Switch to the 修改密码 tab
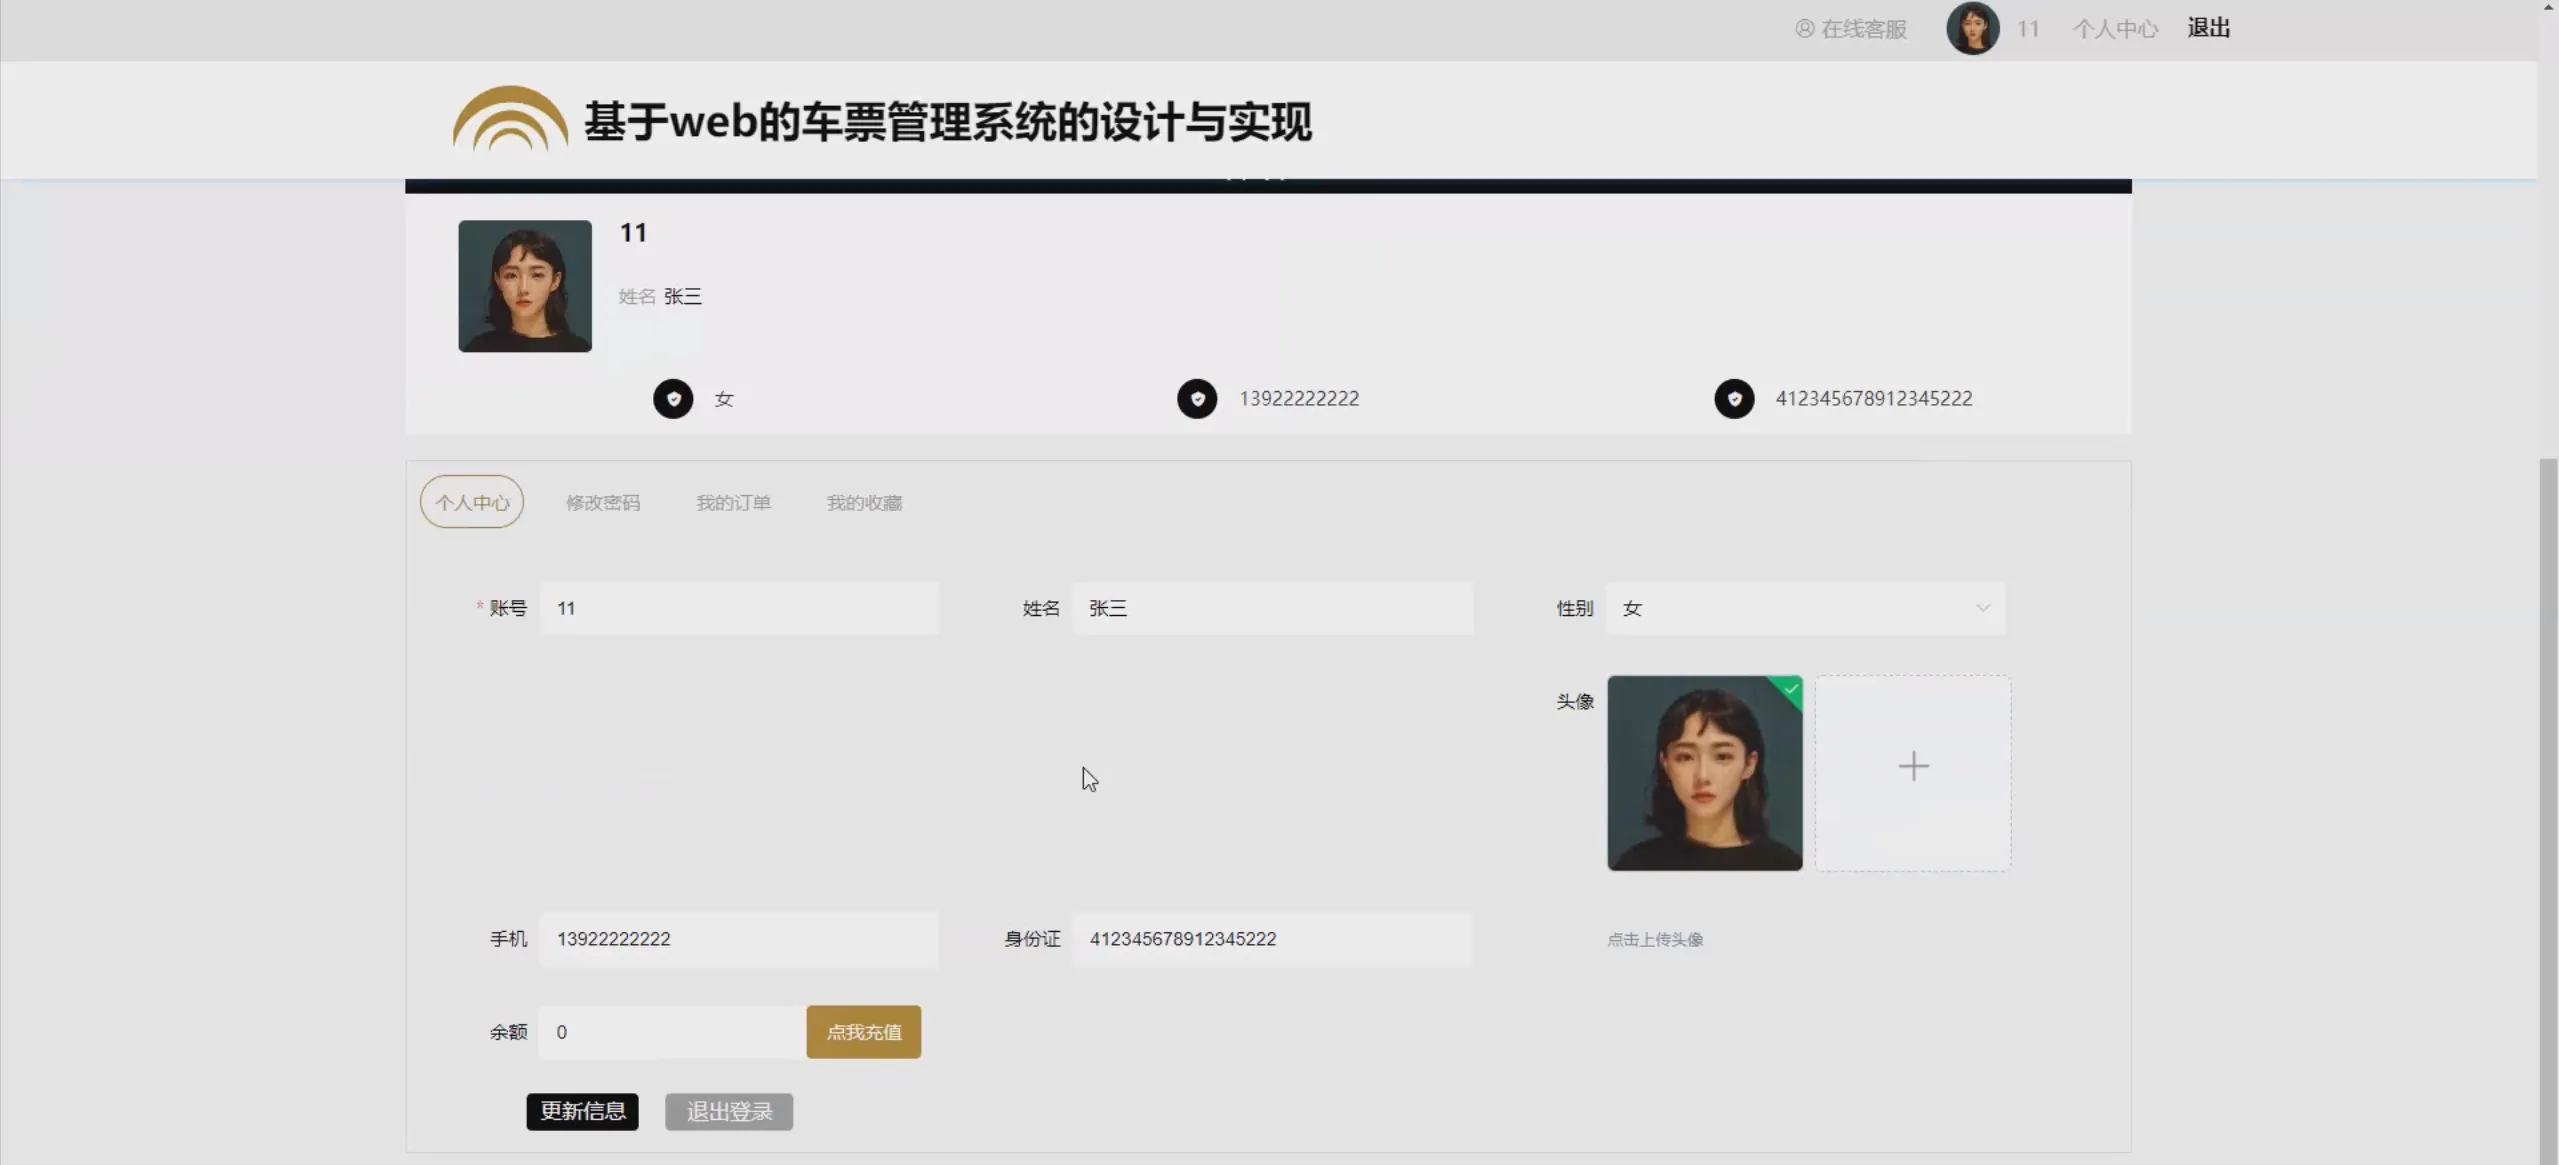The width and height of the screenshot is (2559, 1165). 603,502
